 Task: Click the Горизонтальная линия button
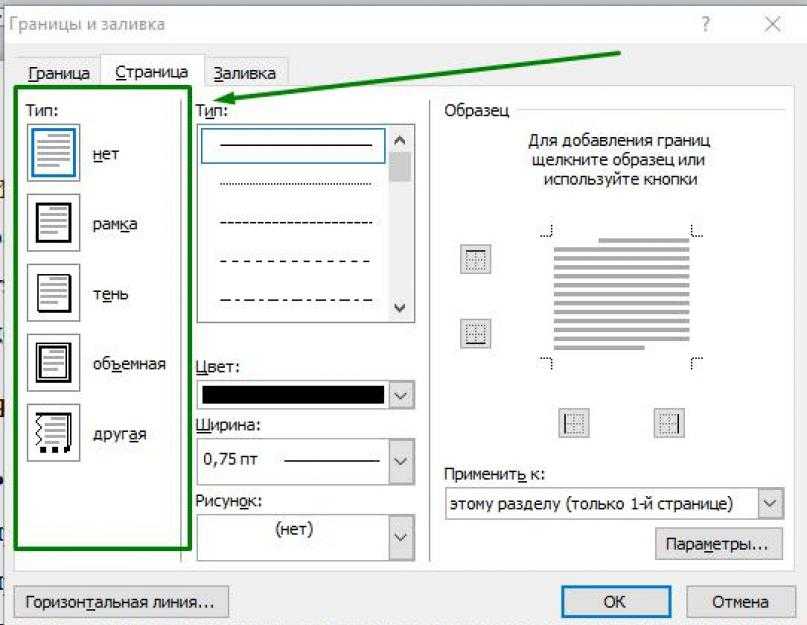pyautogui.click(x=121, y=601)
